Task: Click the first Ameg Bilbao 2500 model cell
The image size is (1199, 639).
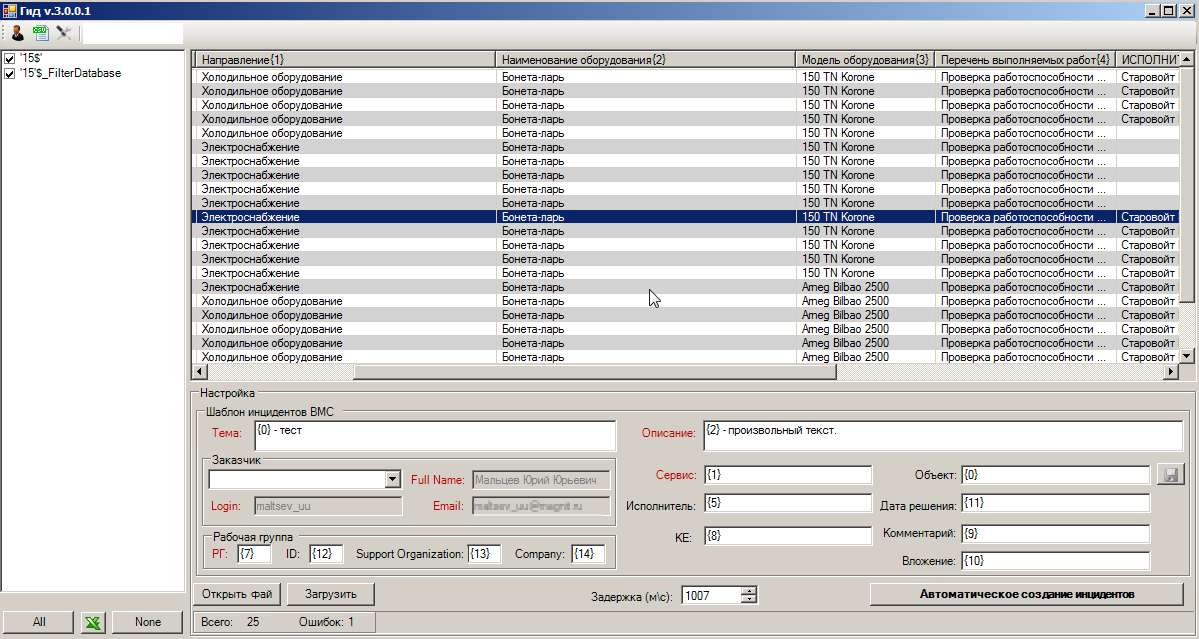Action: tap(865, 287)
